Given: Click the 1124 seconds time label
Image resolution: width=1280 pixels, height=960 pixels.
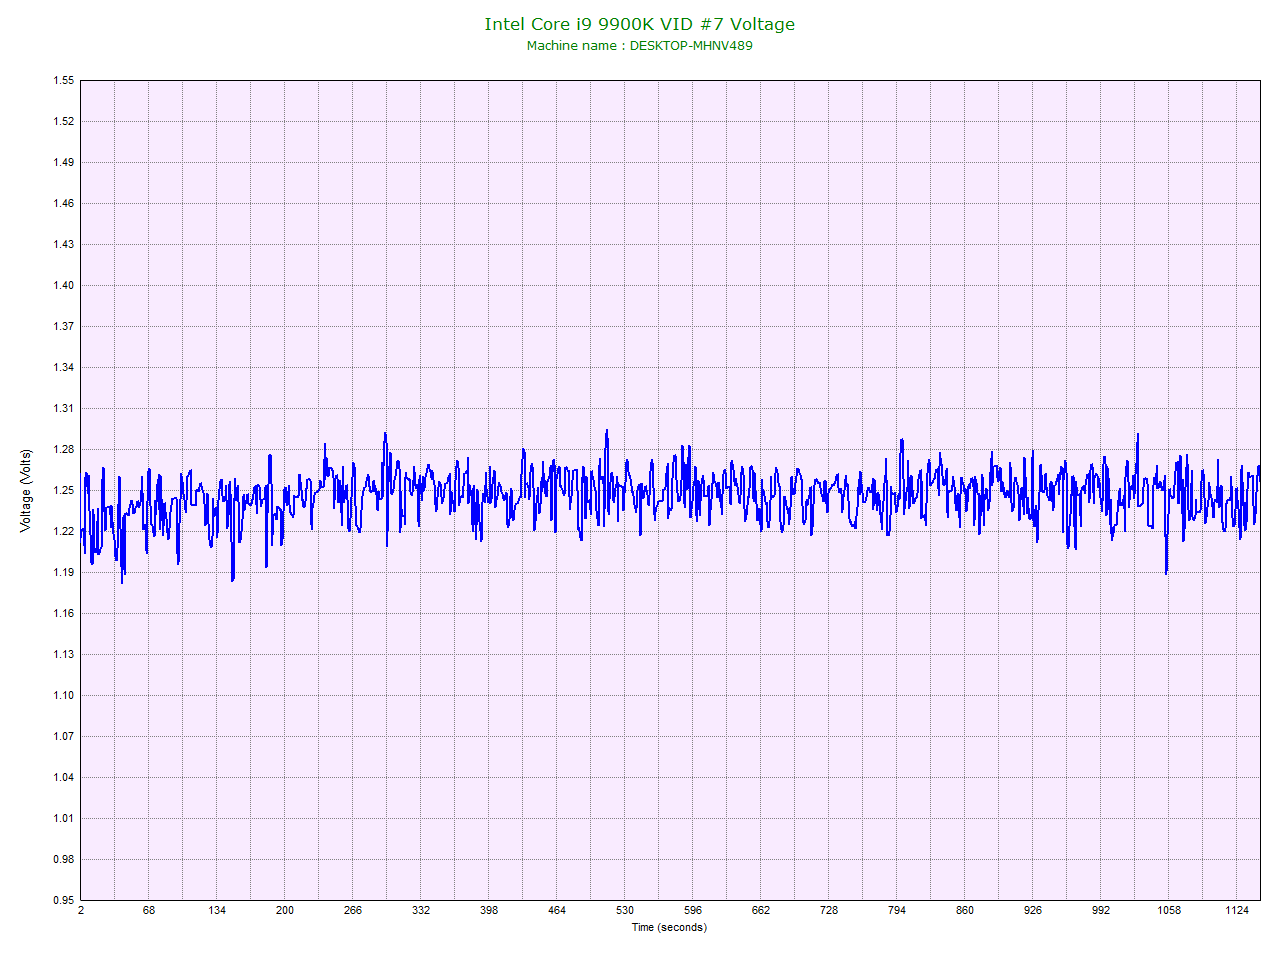Looking at the screenshot, I should 1237,910.
